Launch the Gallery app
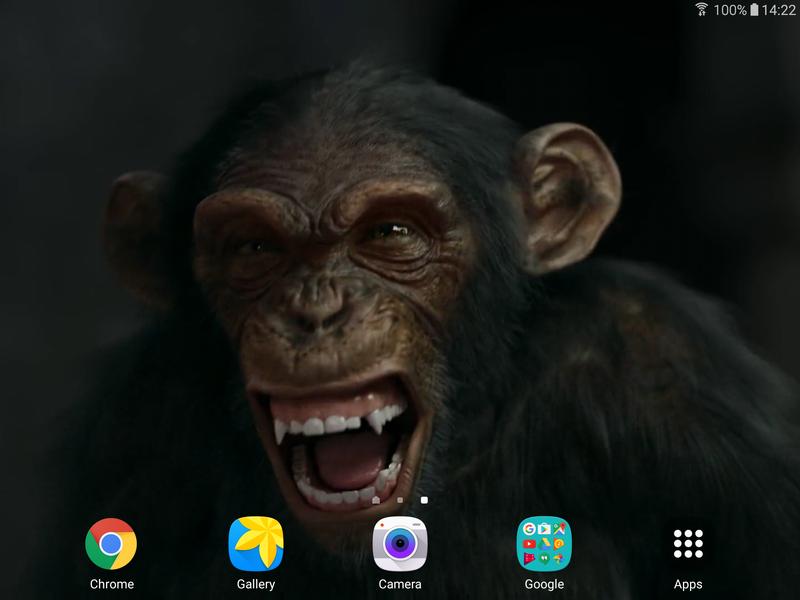Viewport: 800px width, 600px height. click(256, 544)
